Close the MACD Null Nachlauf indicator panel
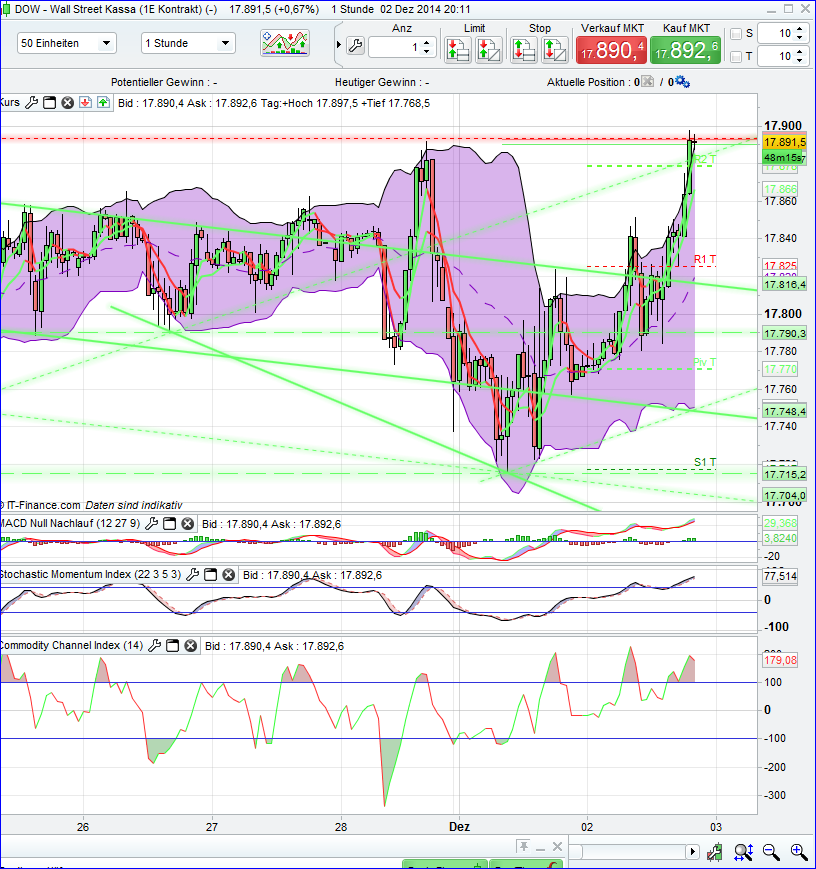 coord(187,522)
